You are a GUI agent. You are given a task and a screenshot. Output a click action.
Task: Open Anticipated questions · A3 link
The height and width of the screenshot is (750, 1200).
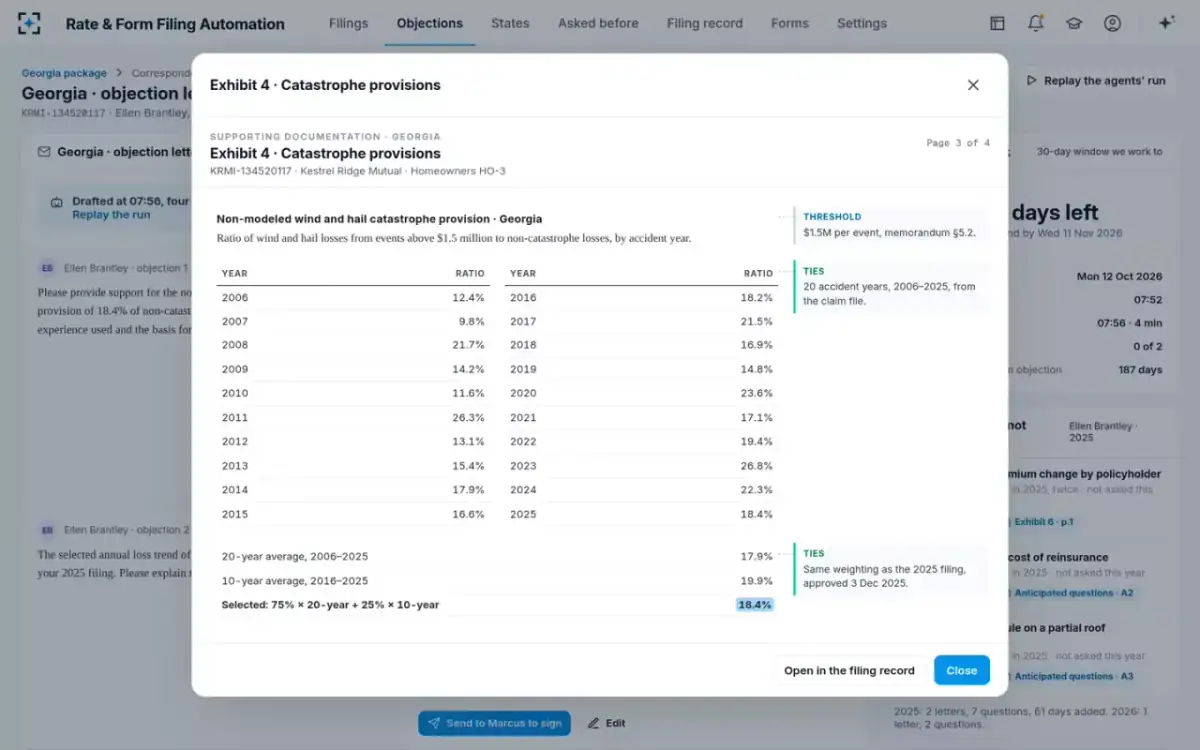[x=1074, y=676]
